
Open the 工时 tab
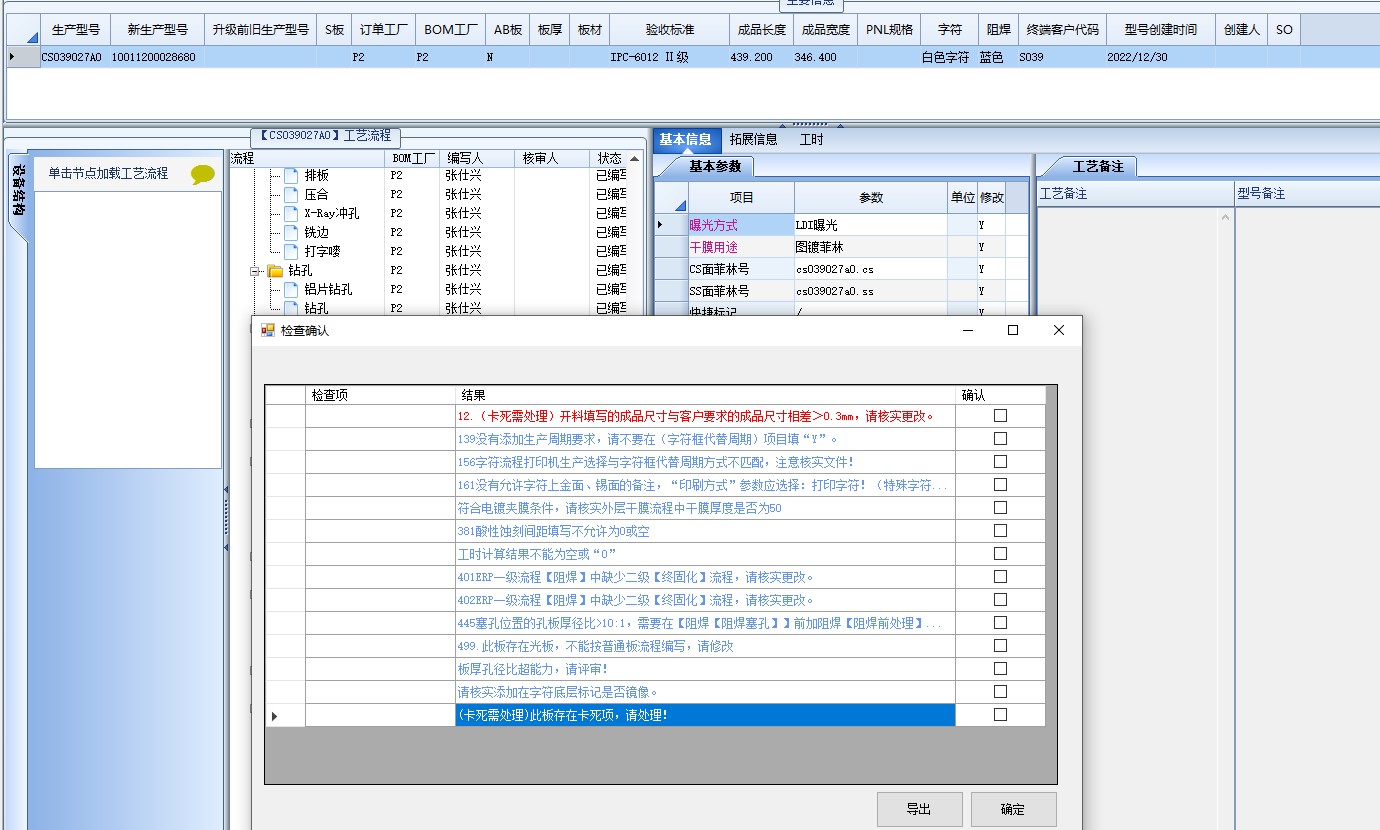tap(811, 140)
